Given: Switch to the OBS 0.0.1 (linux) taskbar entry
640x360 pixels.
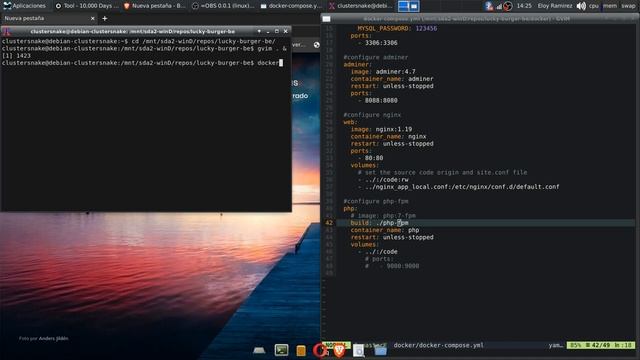Looking at the screenshot, I should [x=223, y=6].
